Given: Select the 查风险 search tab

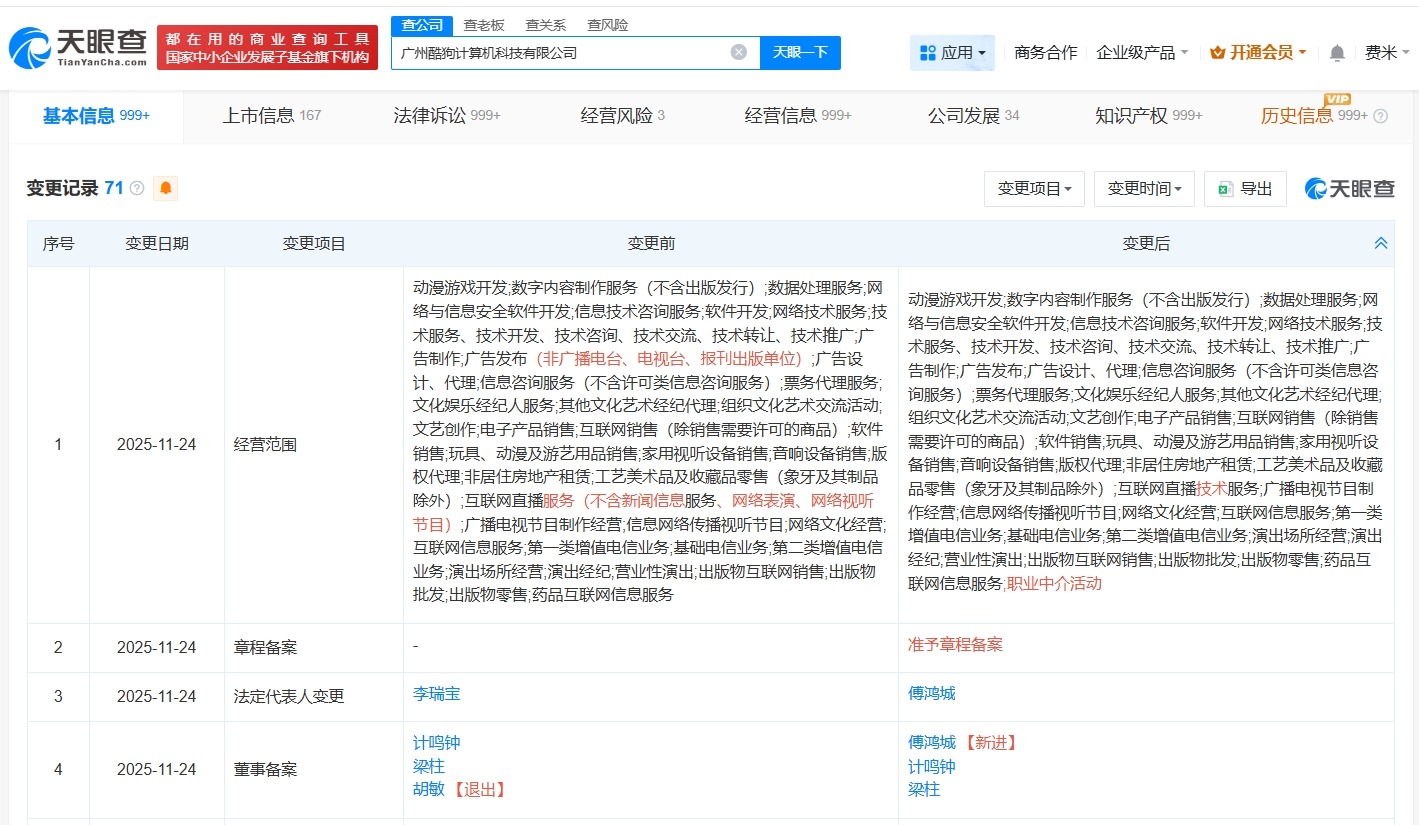Looking at the screenshot, I should click(607, 24).
